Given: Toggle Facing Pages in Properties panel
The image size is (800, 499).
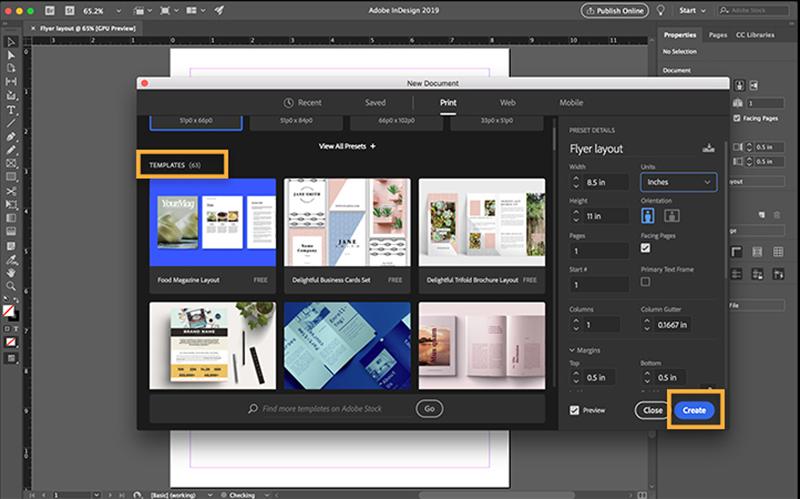Looking at the screenshot, I should tap(737, 118).
